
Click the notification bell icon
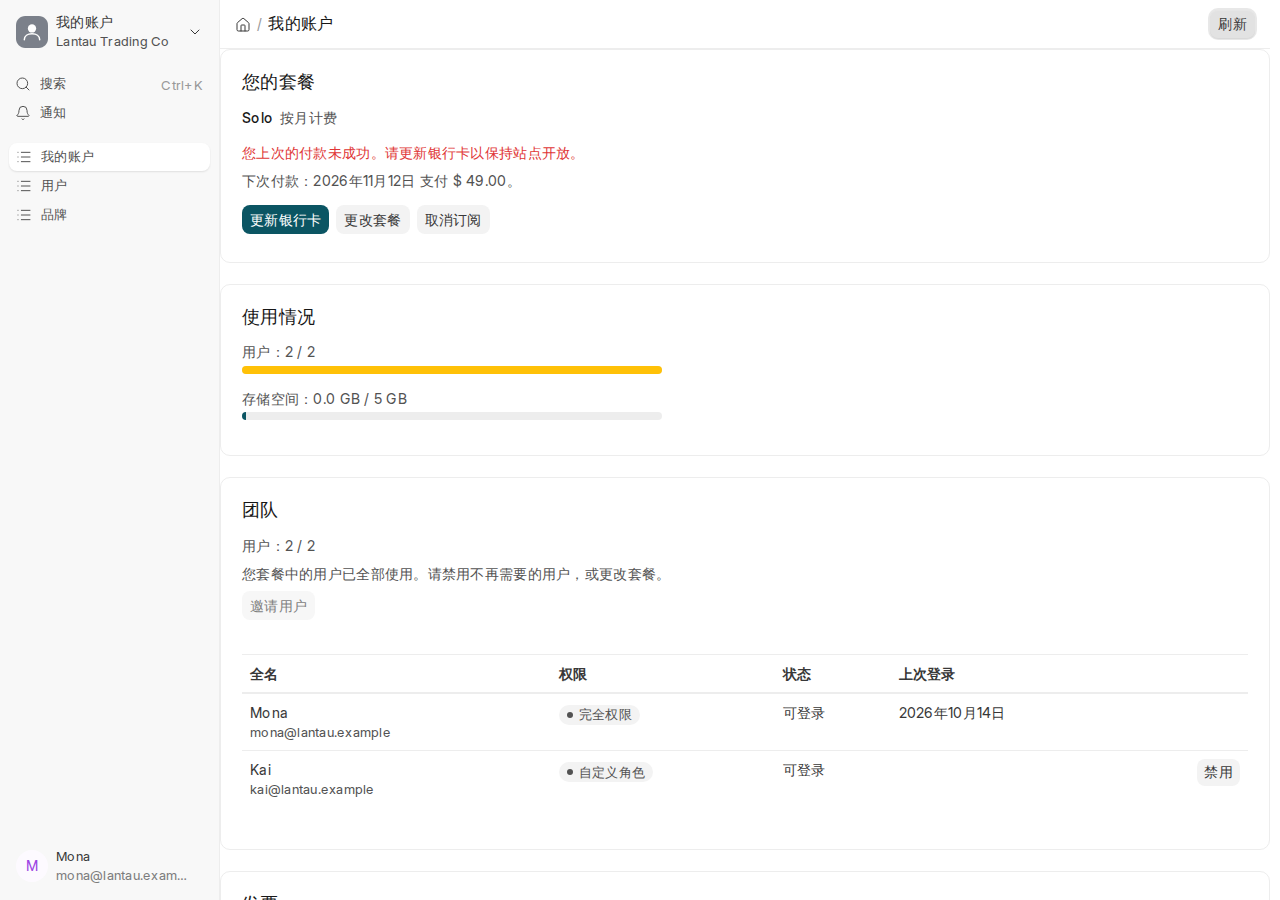(x=23, y=113)
